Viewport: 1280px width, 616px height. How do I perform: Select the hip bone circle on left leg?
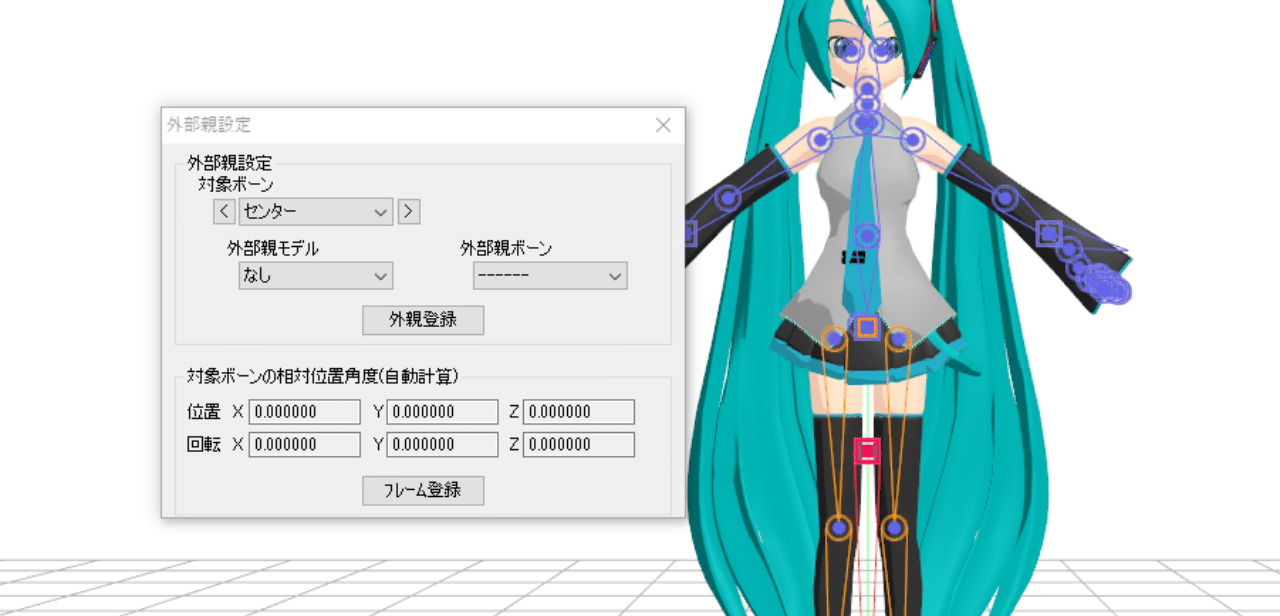coord(834,340)
